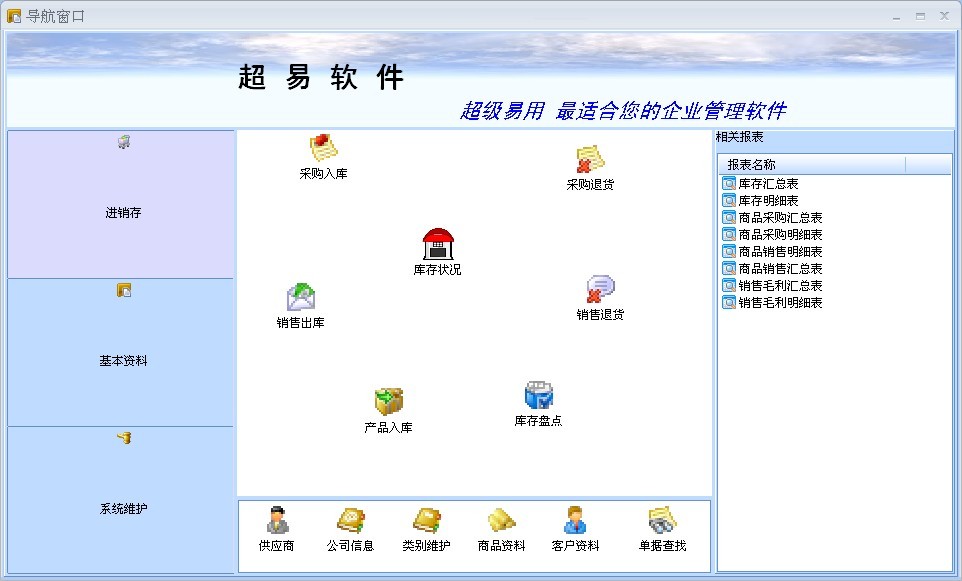Click the 商品资料 goods data icon
The width and height of the screenshot is (962, 581).
[x=501, y=520]
